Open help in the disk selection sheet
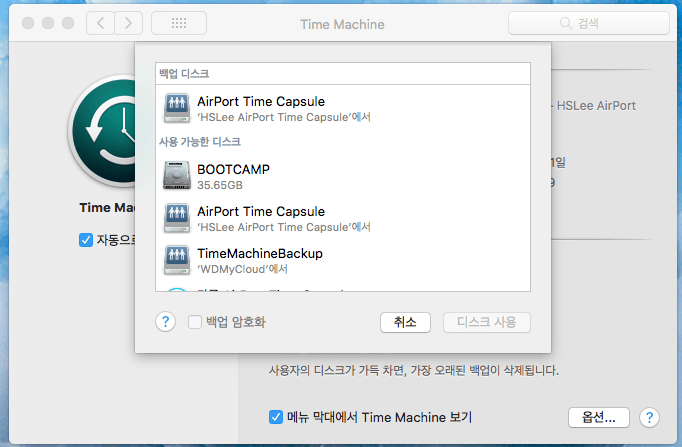Viewport: 682px width, 447px height. [165, 322]
